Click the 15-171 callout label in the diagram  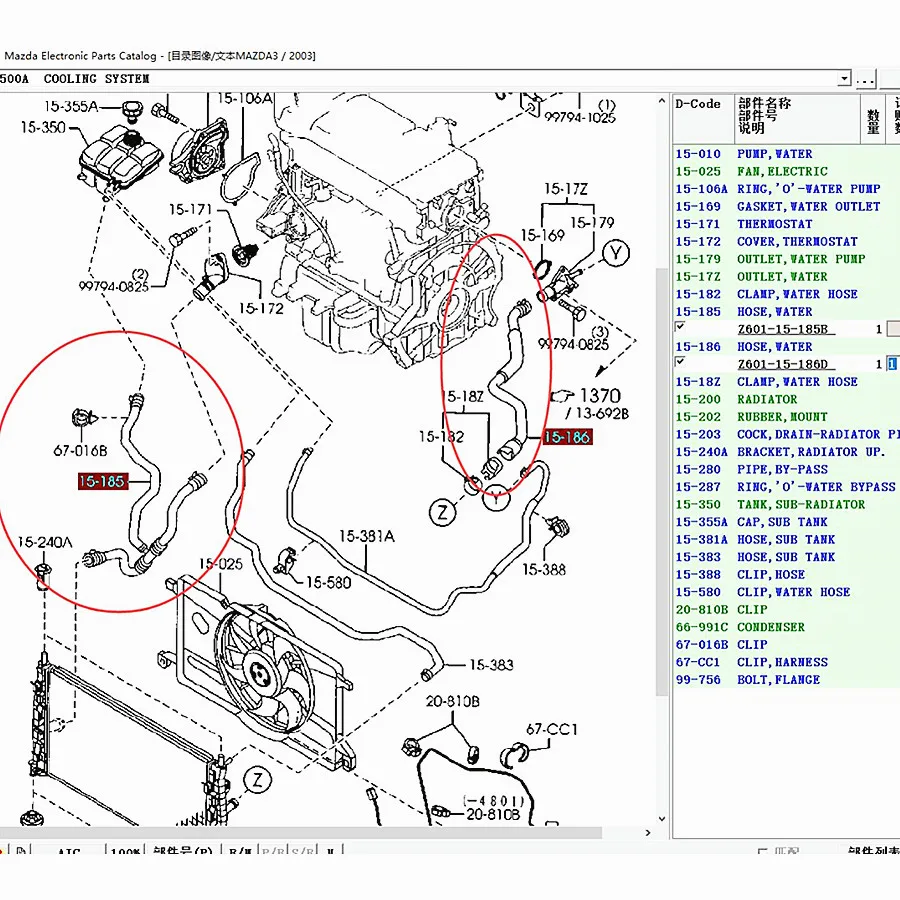click(191, 210)
